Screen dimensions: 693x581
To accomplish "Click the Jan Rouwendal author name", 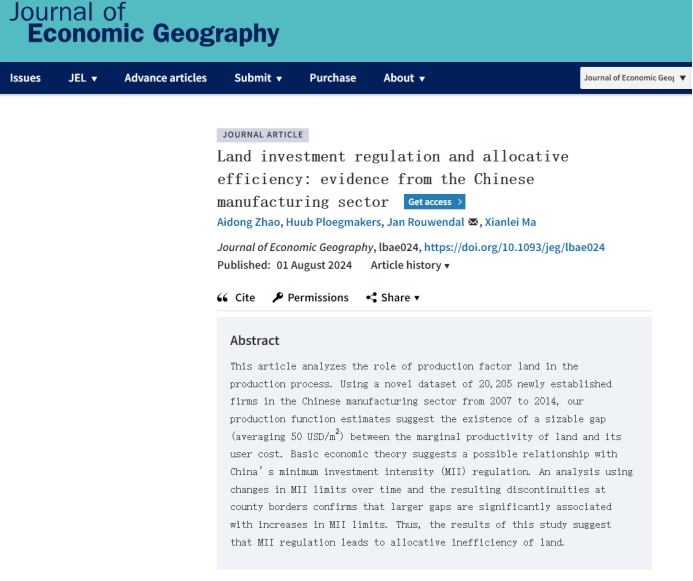I will click(x=425, y=222).
